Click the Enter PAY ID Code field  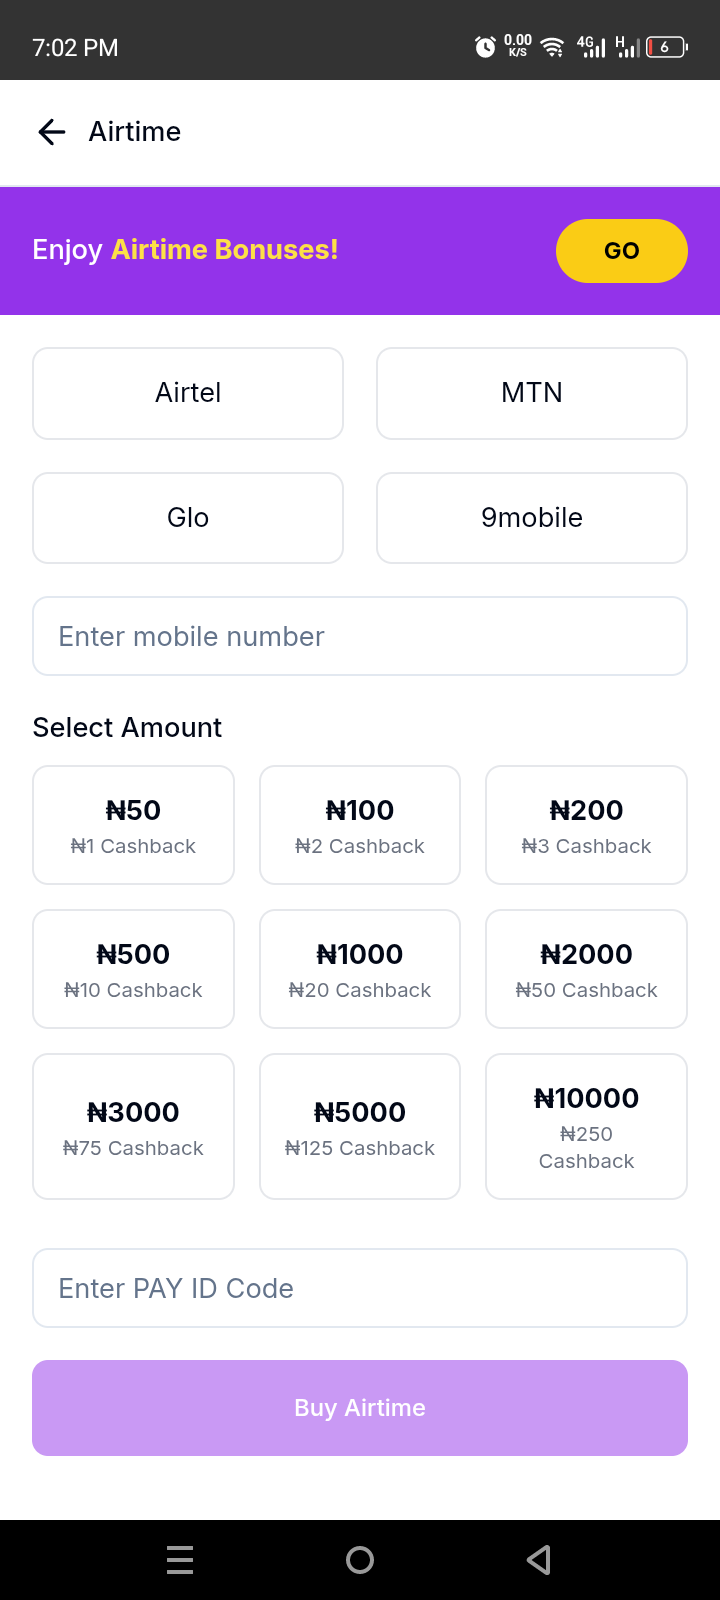360,1288
